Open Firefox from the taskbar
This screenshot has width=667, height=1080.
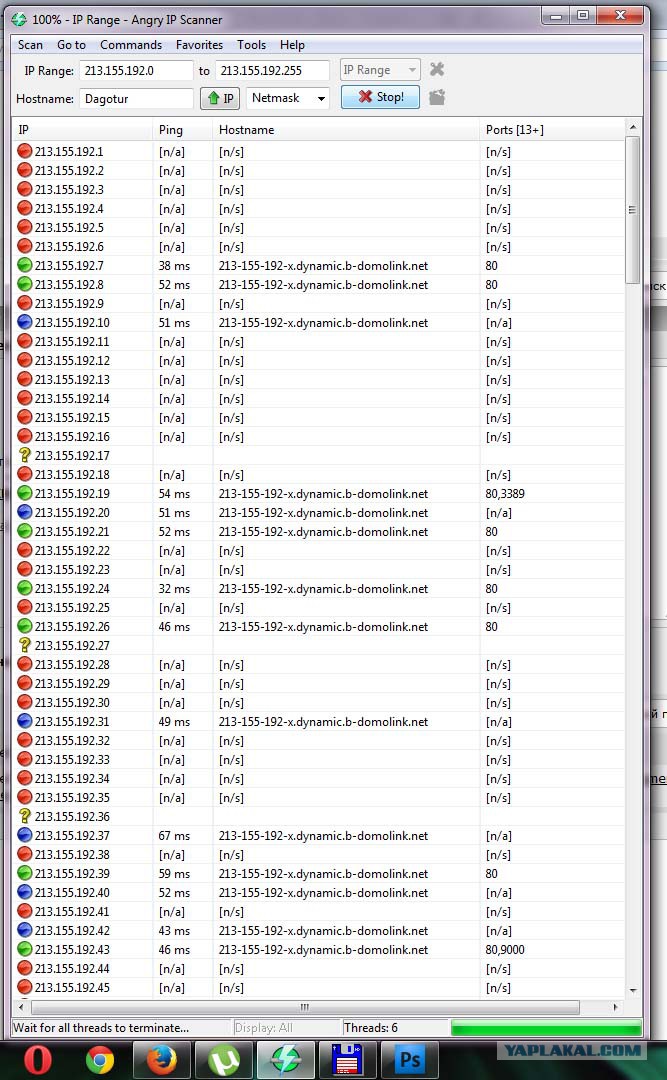point(161,1060)
